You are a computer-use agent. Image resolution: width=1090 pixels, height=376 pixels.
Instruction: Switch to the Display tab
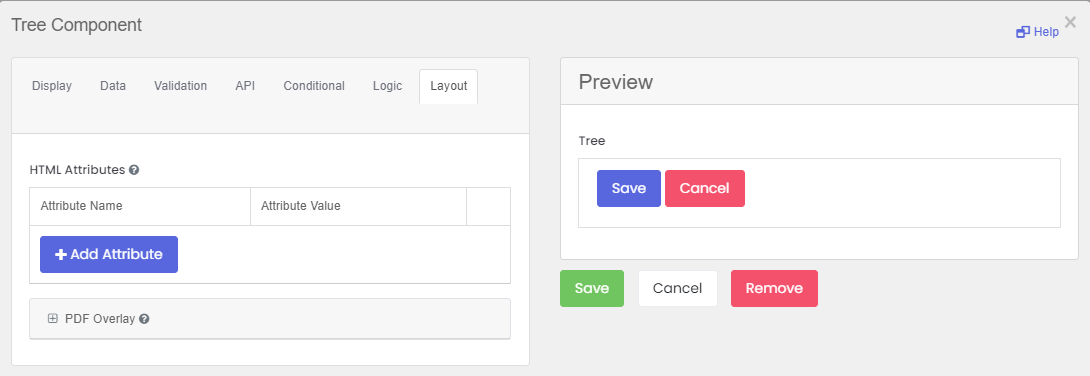click(52, 86)
